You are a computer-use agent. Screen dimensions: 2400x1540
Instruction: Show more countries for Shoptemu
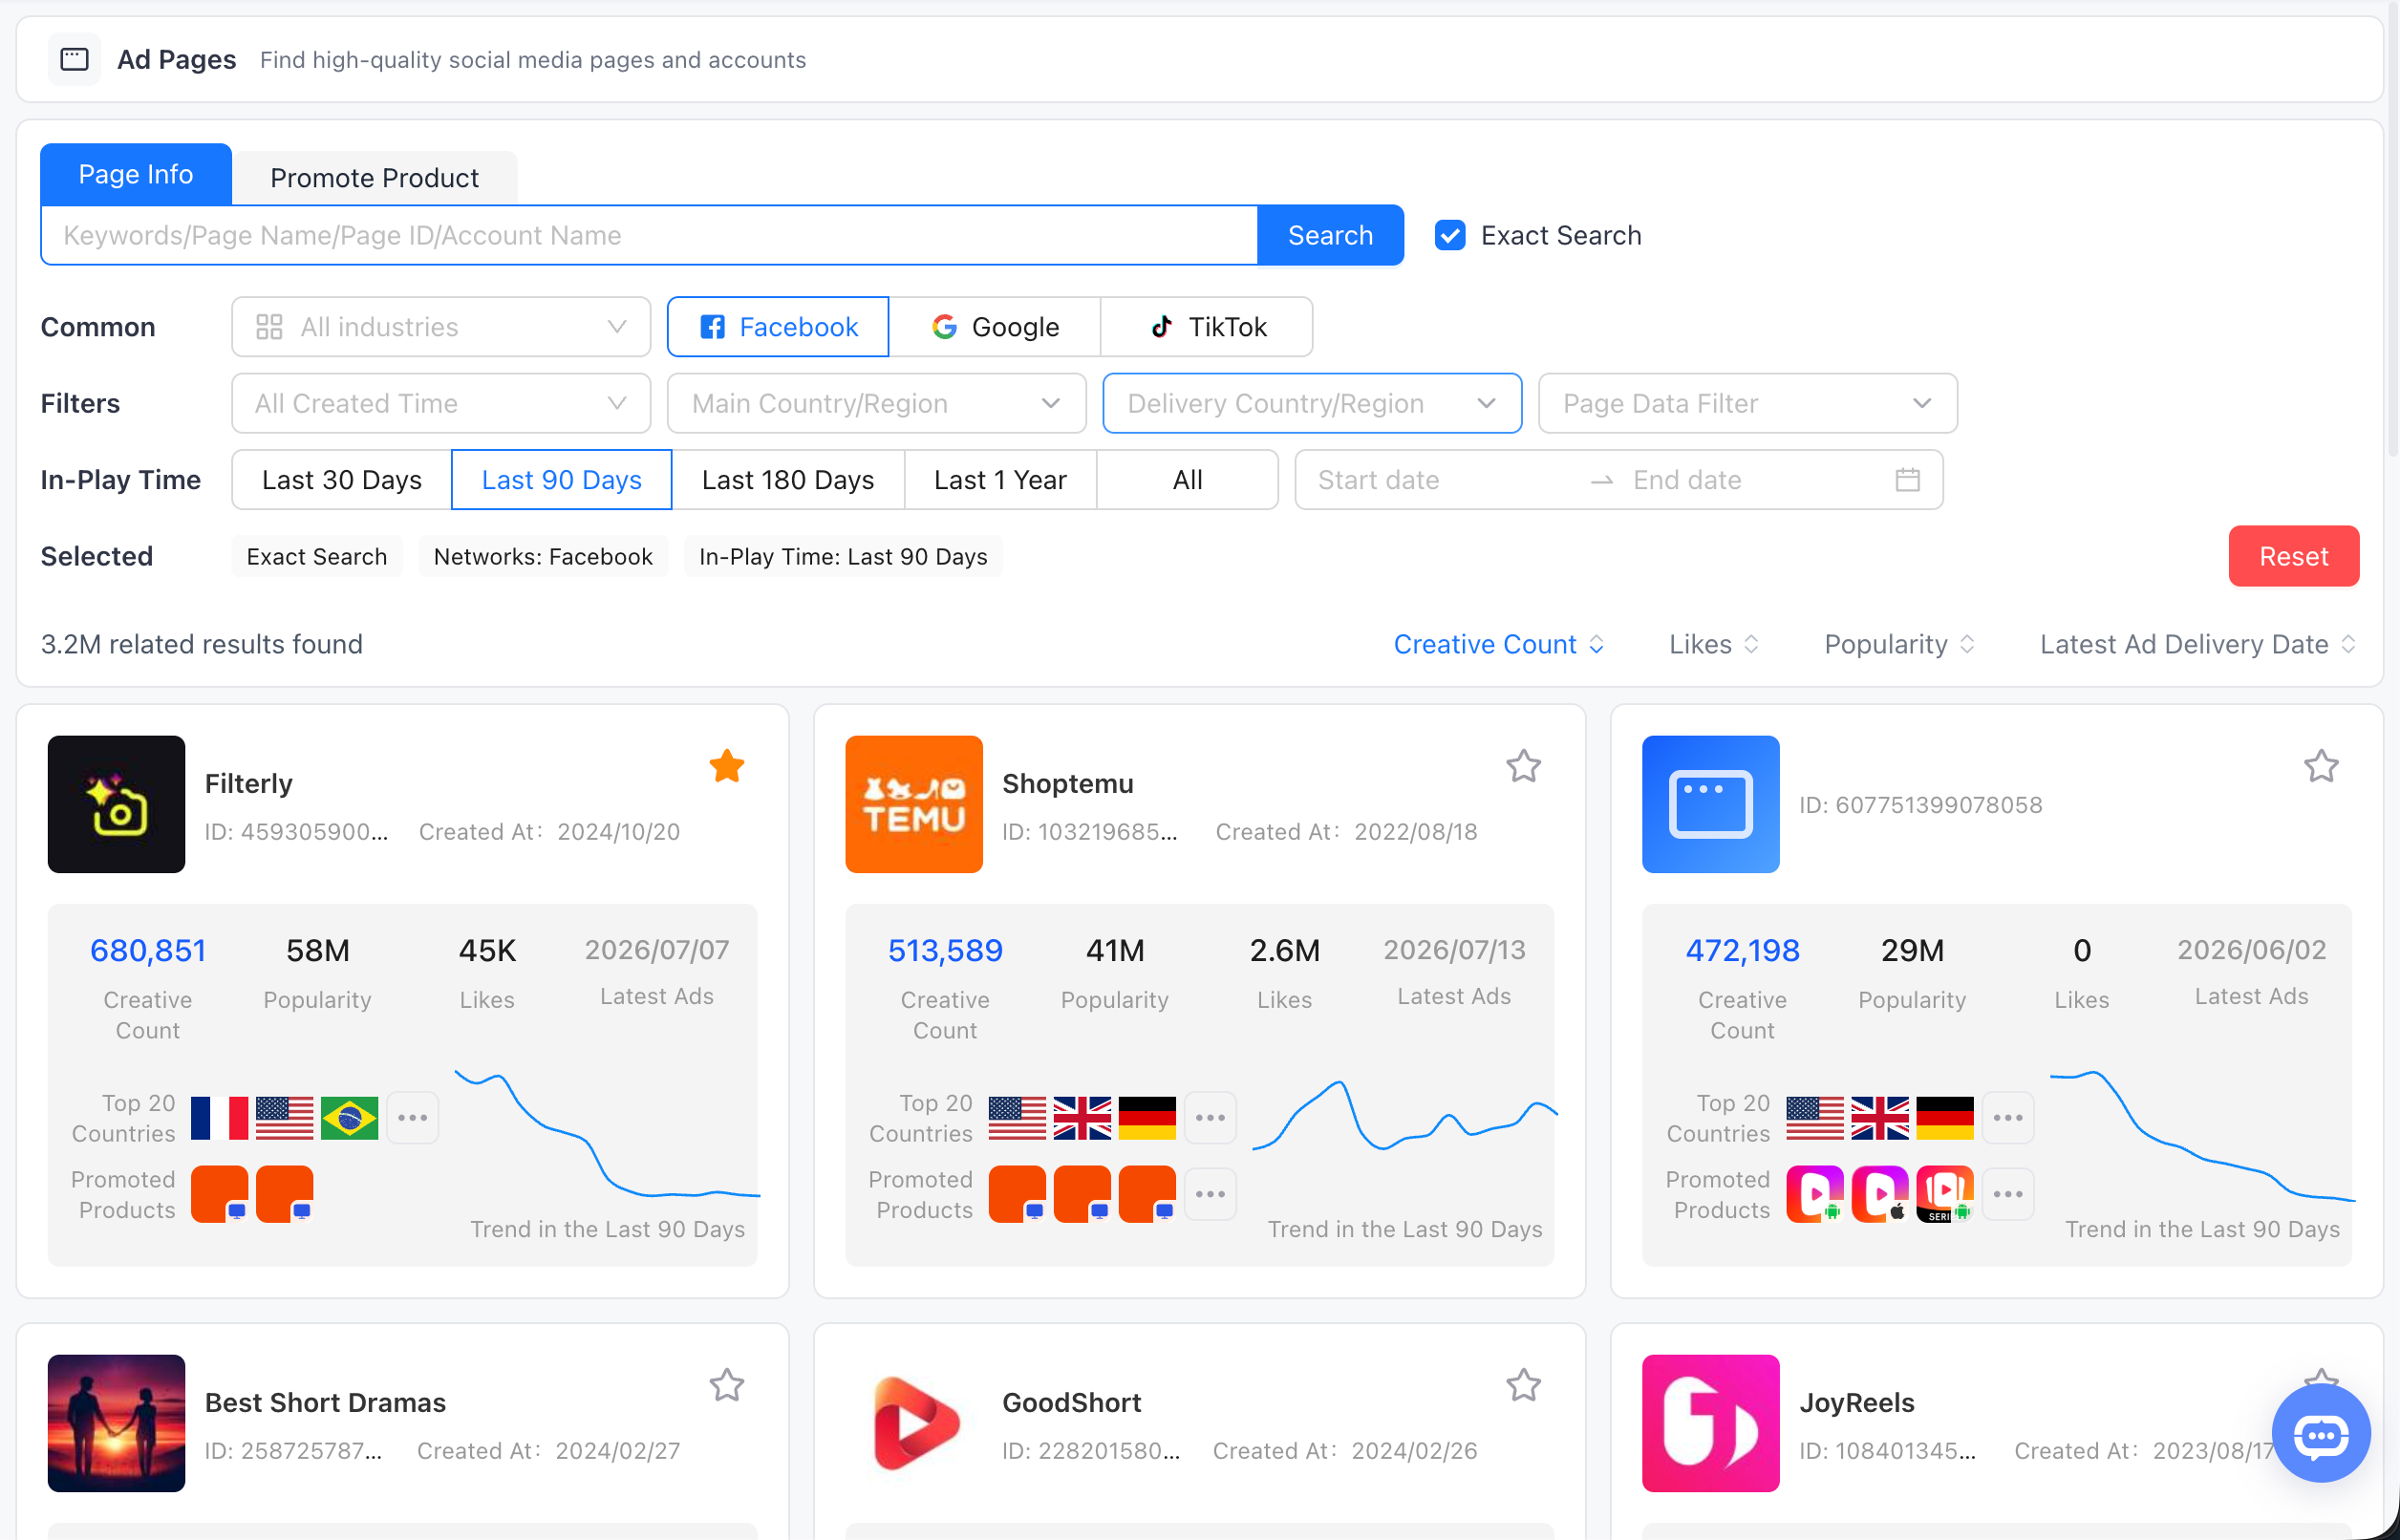tap(1210, 1118)
